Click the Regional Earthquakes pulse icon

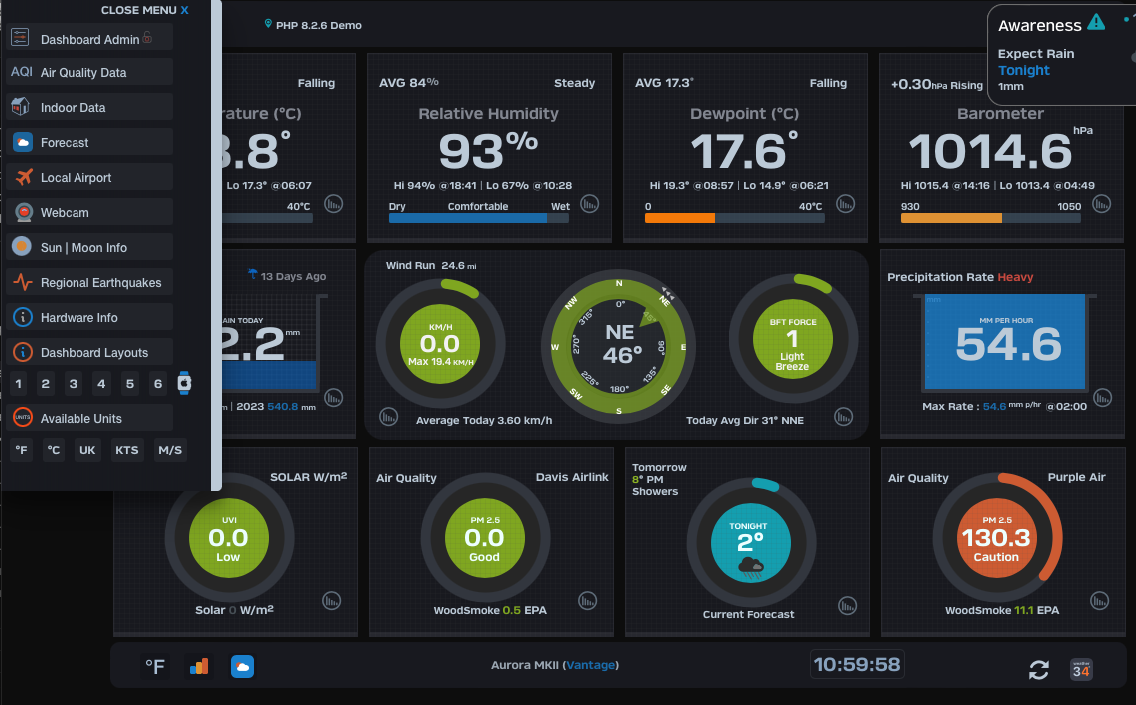[x=22, y=282]
